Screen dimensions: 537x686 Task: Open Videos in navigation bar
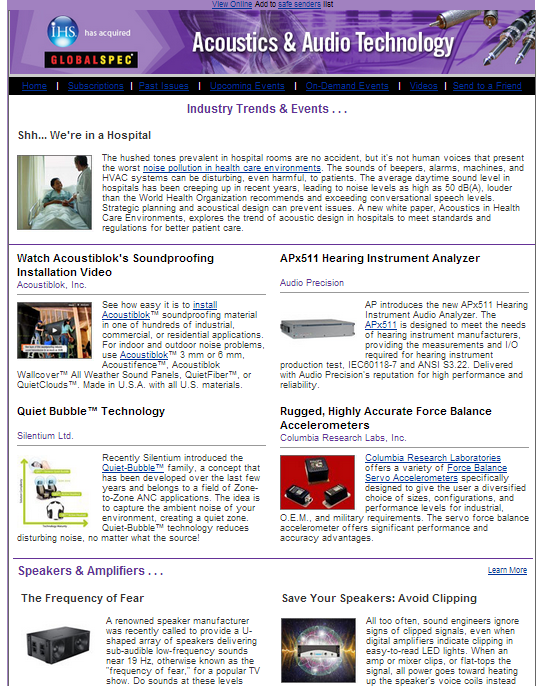(x=423, y=86)
